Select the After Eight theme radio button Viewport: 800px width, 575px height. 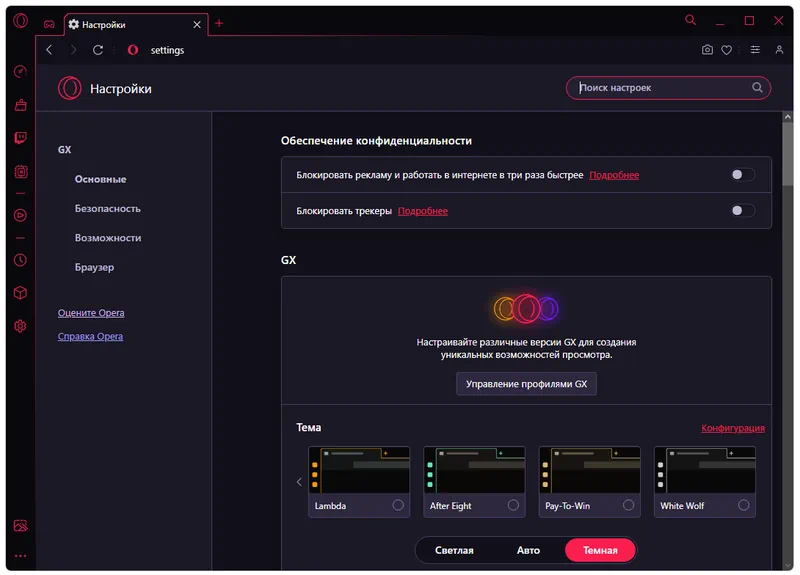coord(513,505)
